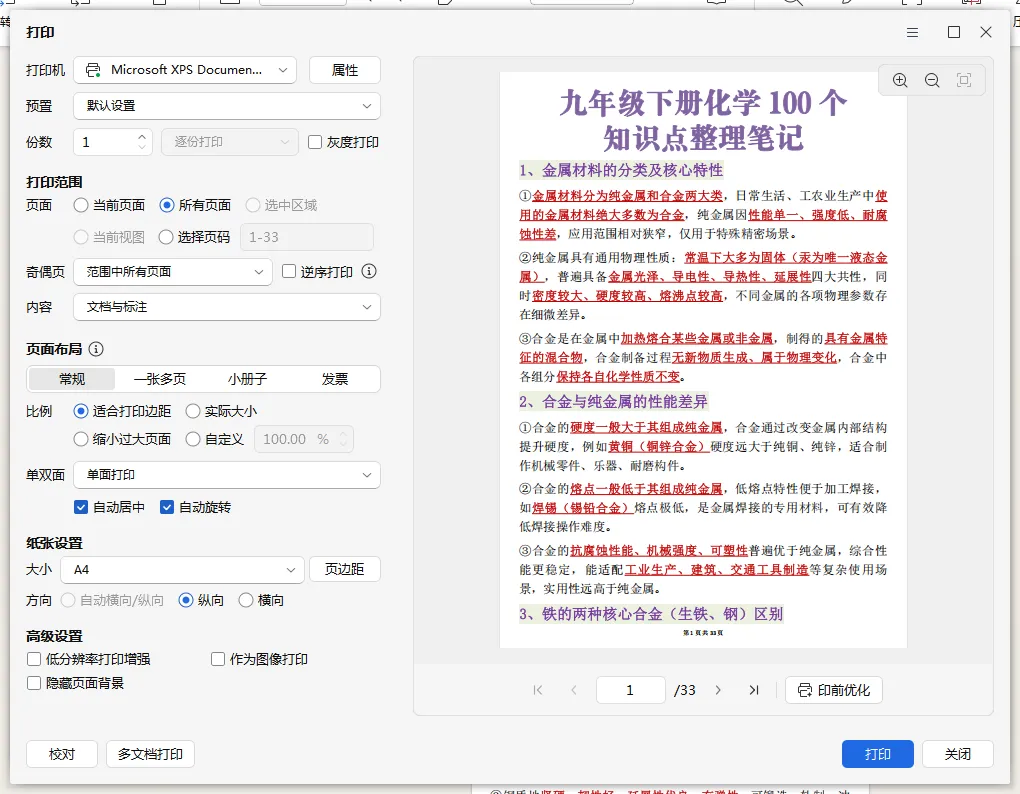Select the 横向 orientation radio button
1020x794 pixels.
245,600
